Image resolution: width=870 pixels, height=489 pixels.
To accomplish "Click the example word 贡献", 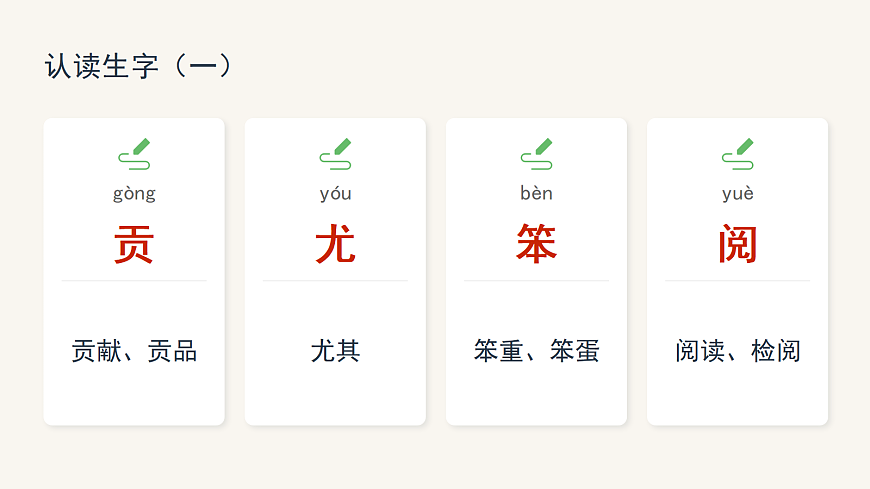I will pyautogui.click(x=96, y=351).
